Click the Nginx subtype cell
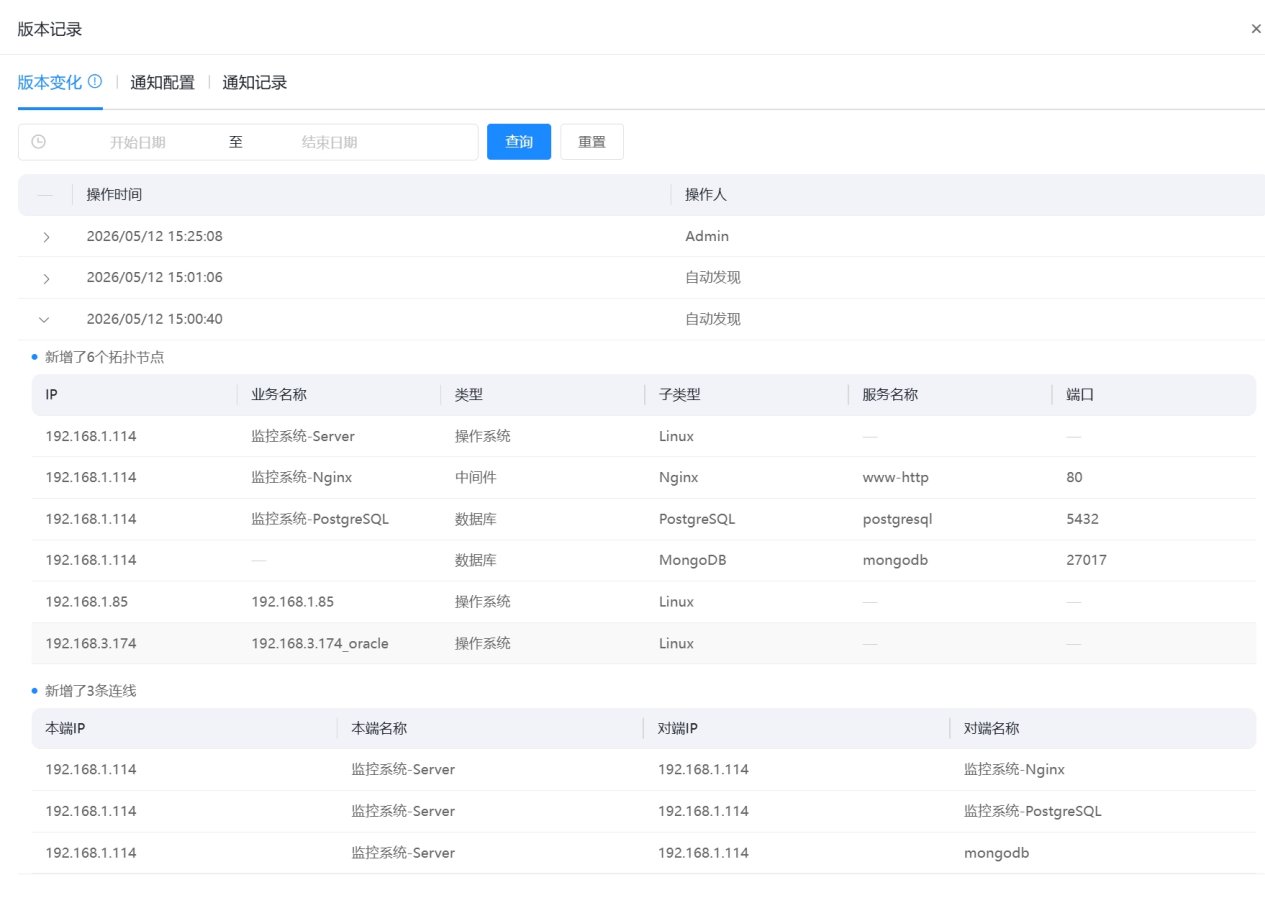This screenshot has width=1265, height=898. pos(679,478)
